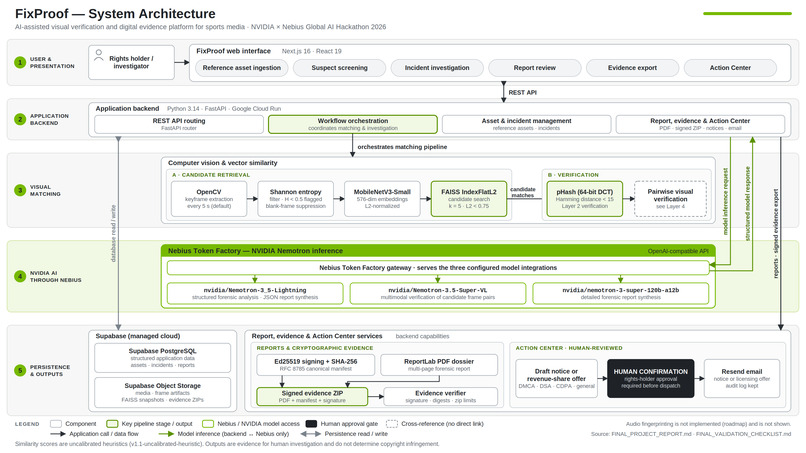Select the Evidence export pill
The width and height of the screenshot is (806, 453).
632,68
